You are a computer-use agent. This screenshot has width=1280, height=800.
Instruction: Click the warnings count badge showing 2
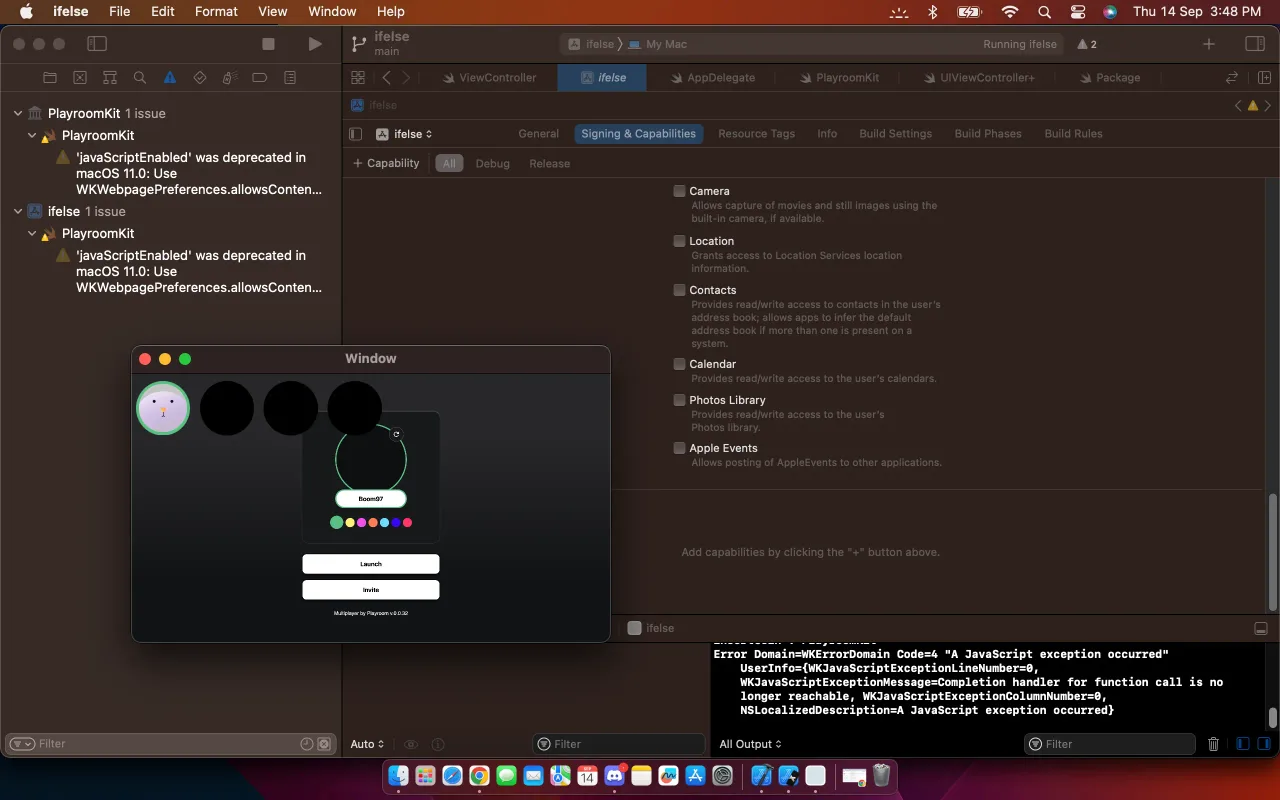pos(1087,44)
